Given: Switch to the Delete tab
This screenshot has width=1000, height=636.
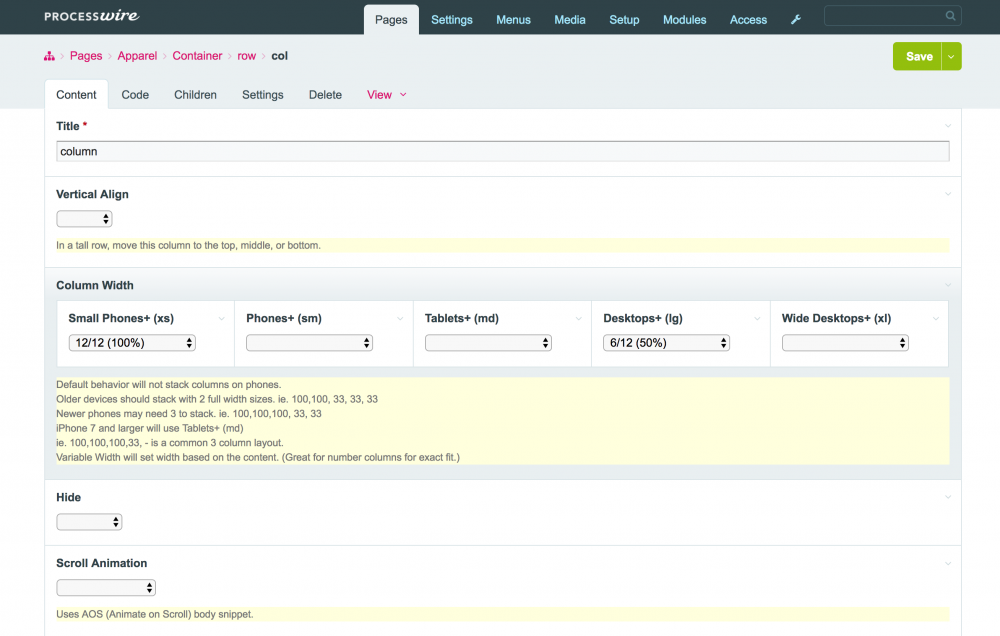Looking at the screenshot, I should click(325, 95).
